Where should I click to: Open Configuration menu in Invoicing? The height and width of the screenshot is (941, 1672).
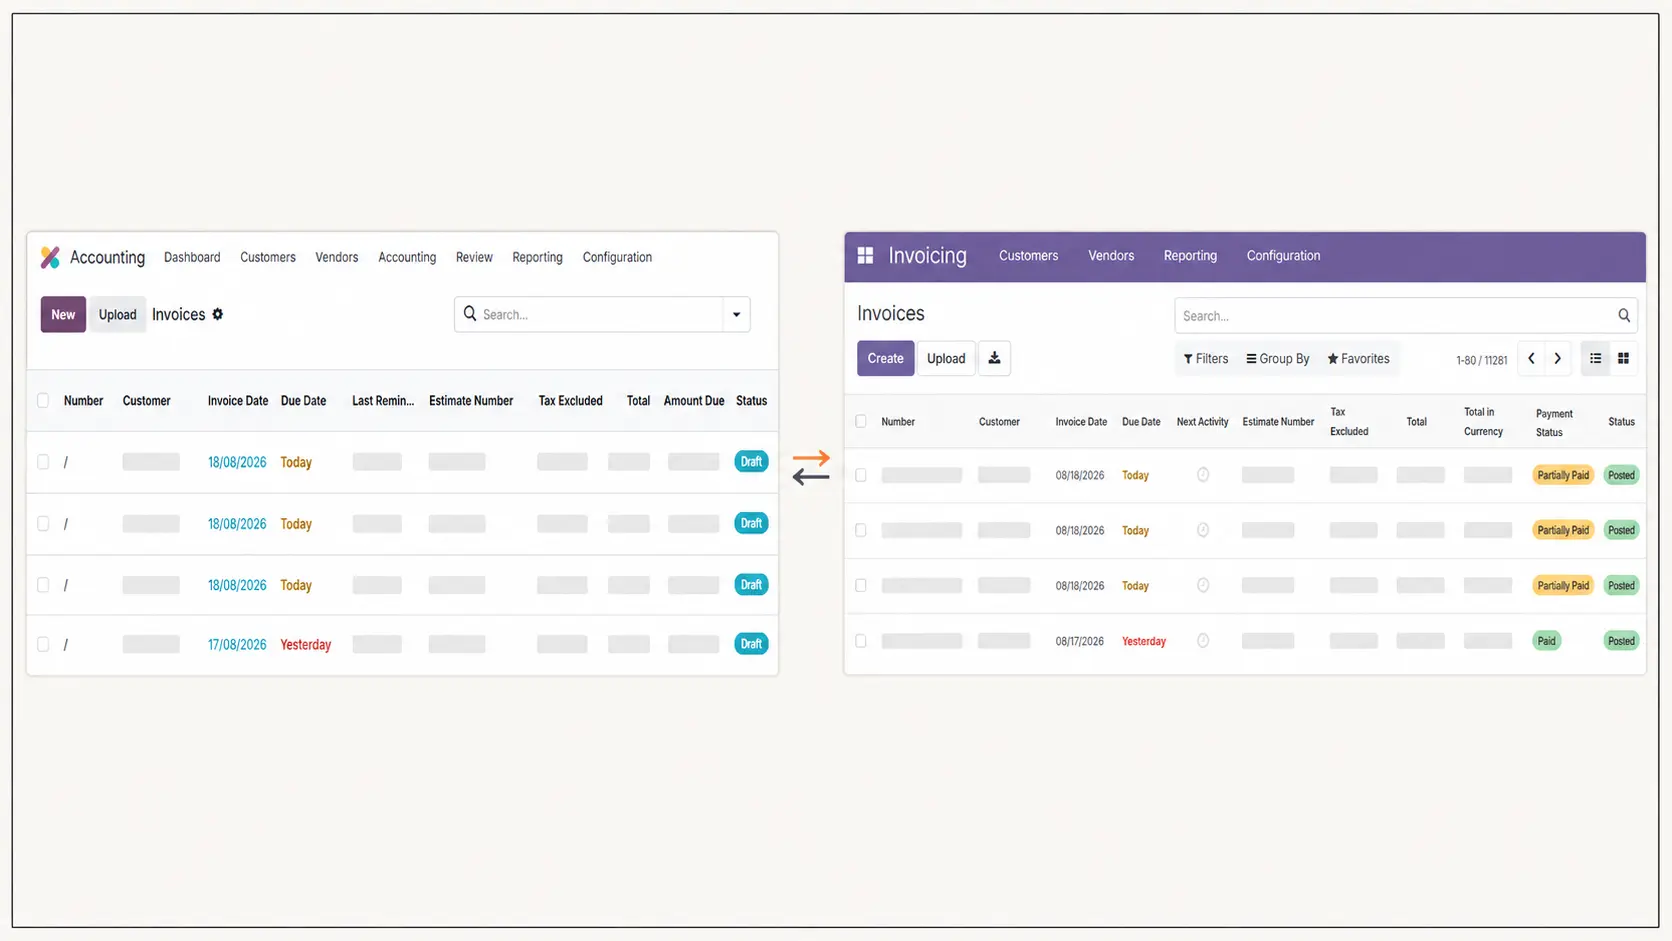coord(1283,256)
